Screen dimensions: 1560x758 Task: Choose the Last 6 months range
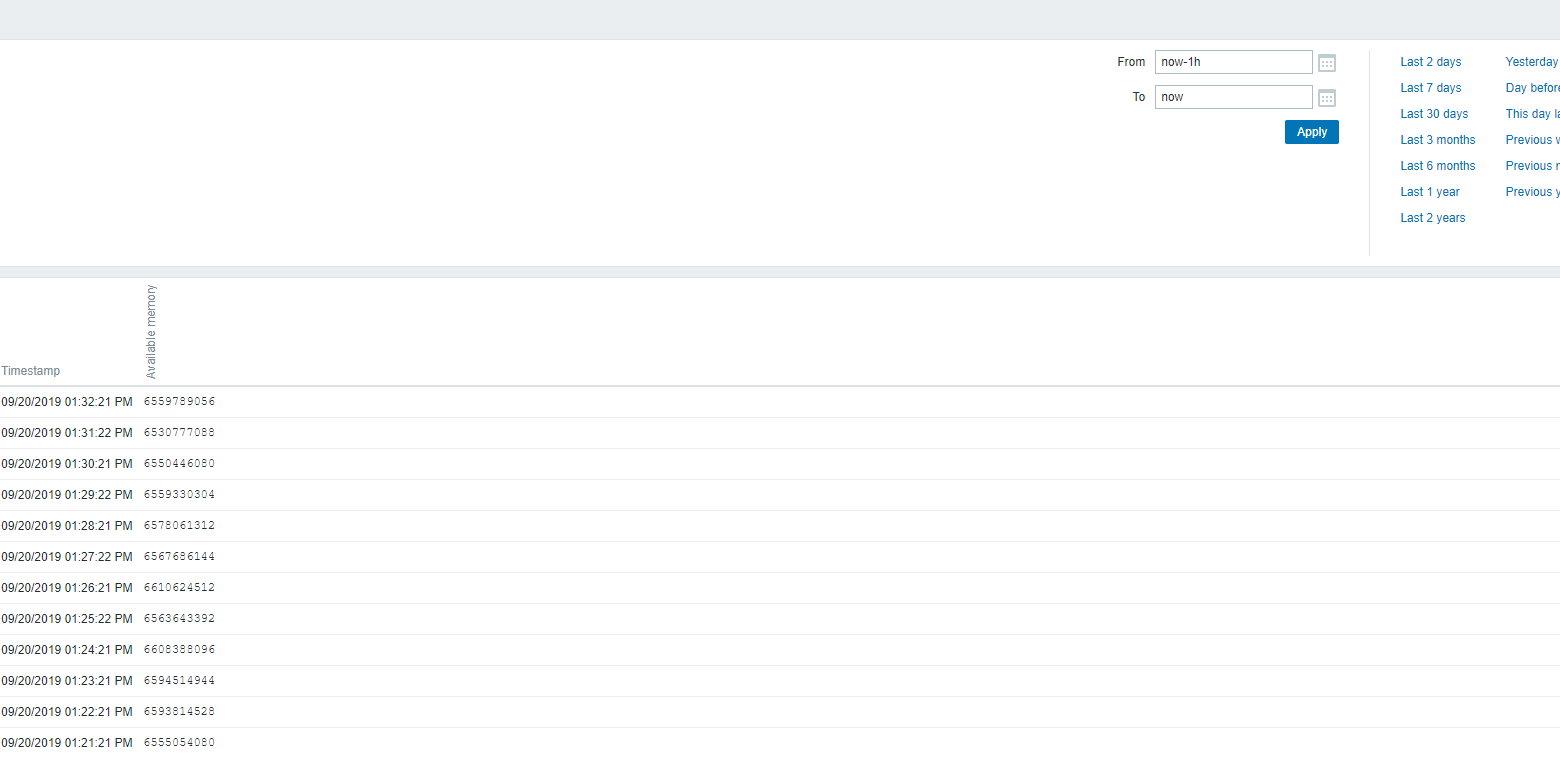point(1437,166)
